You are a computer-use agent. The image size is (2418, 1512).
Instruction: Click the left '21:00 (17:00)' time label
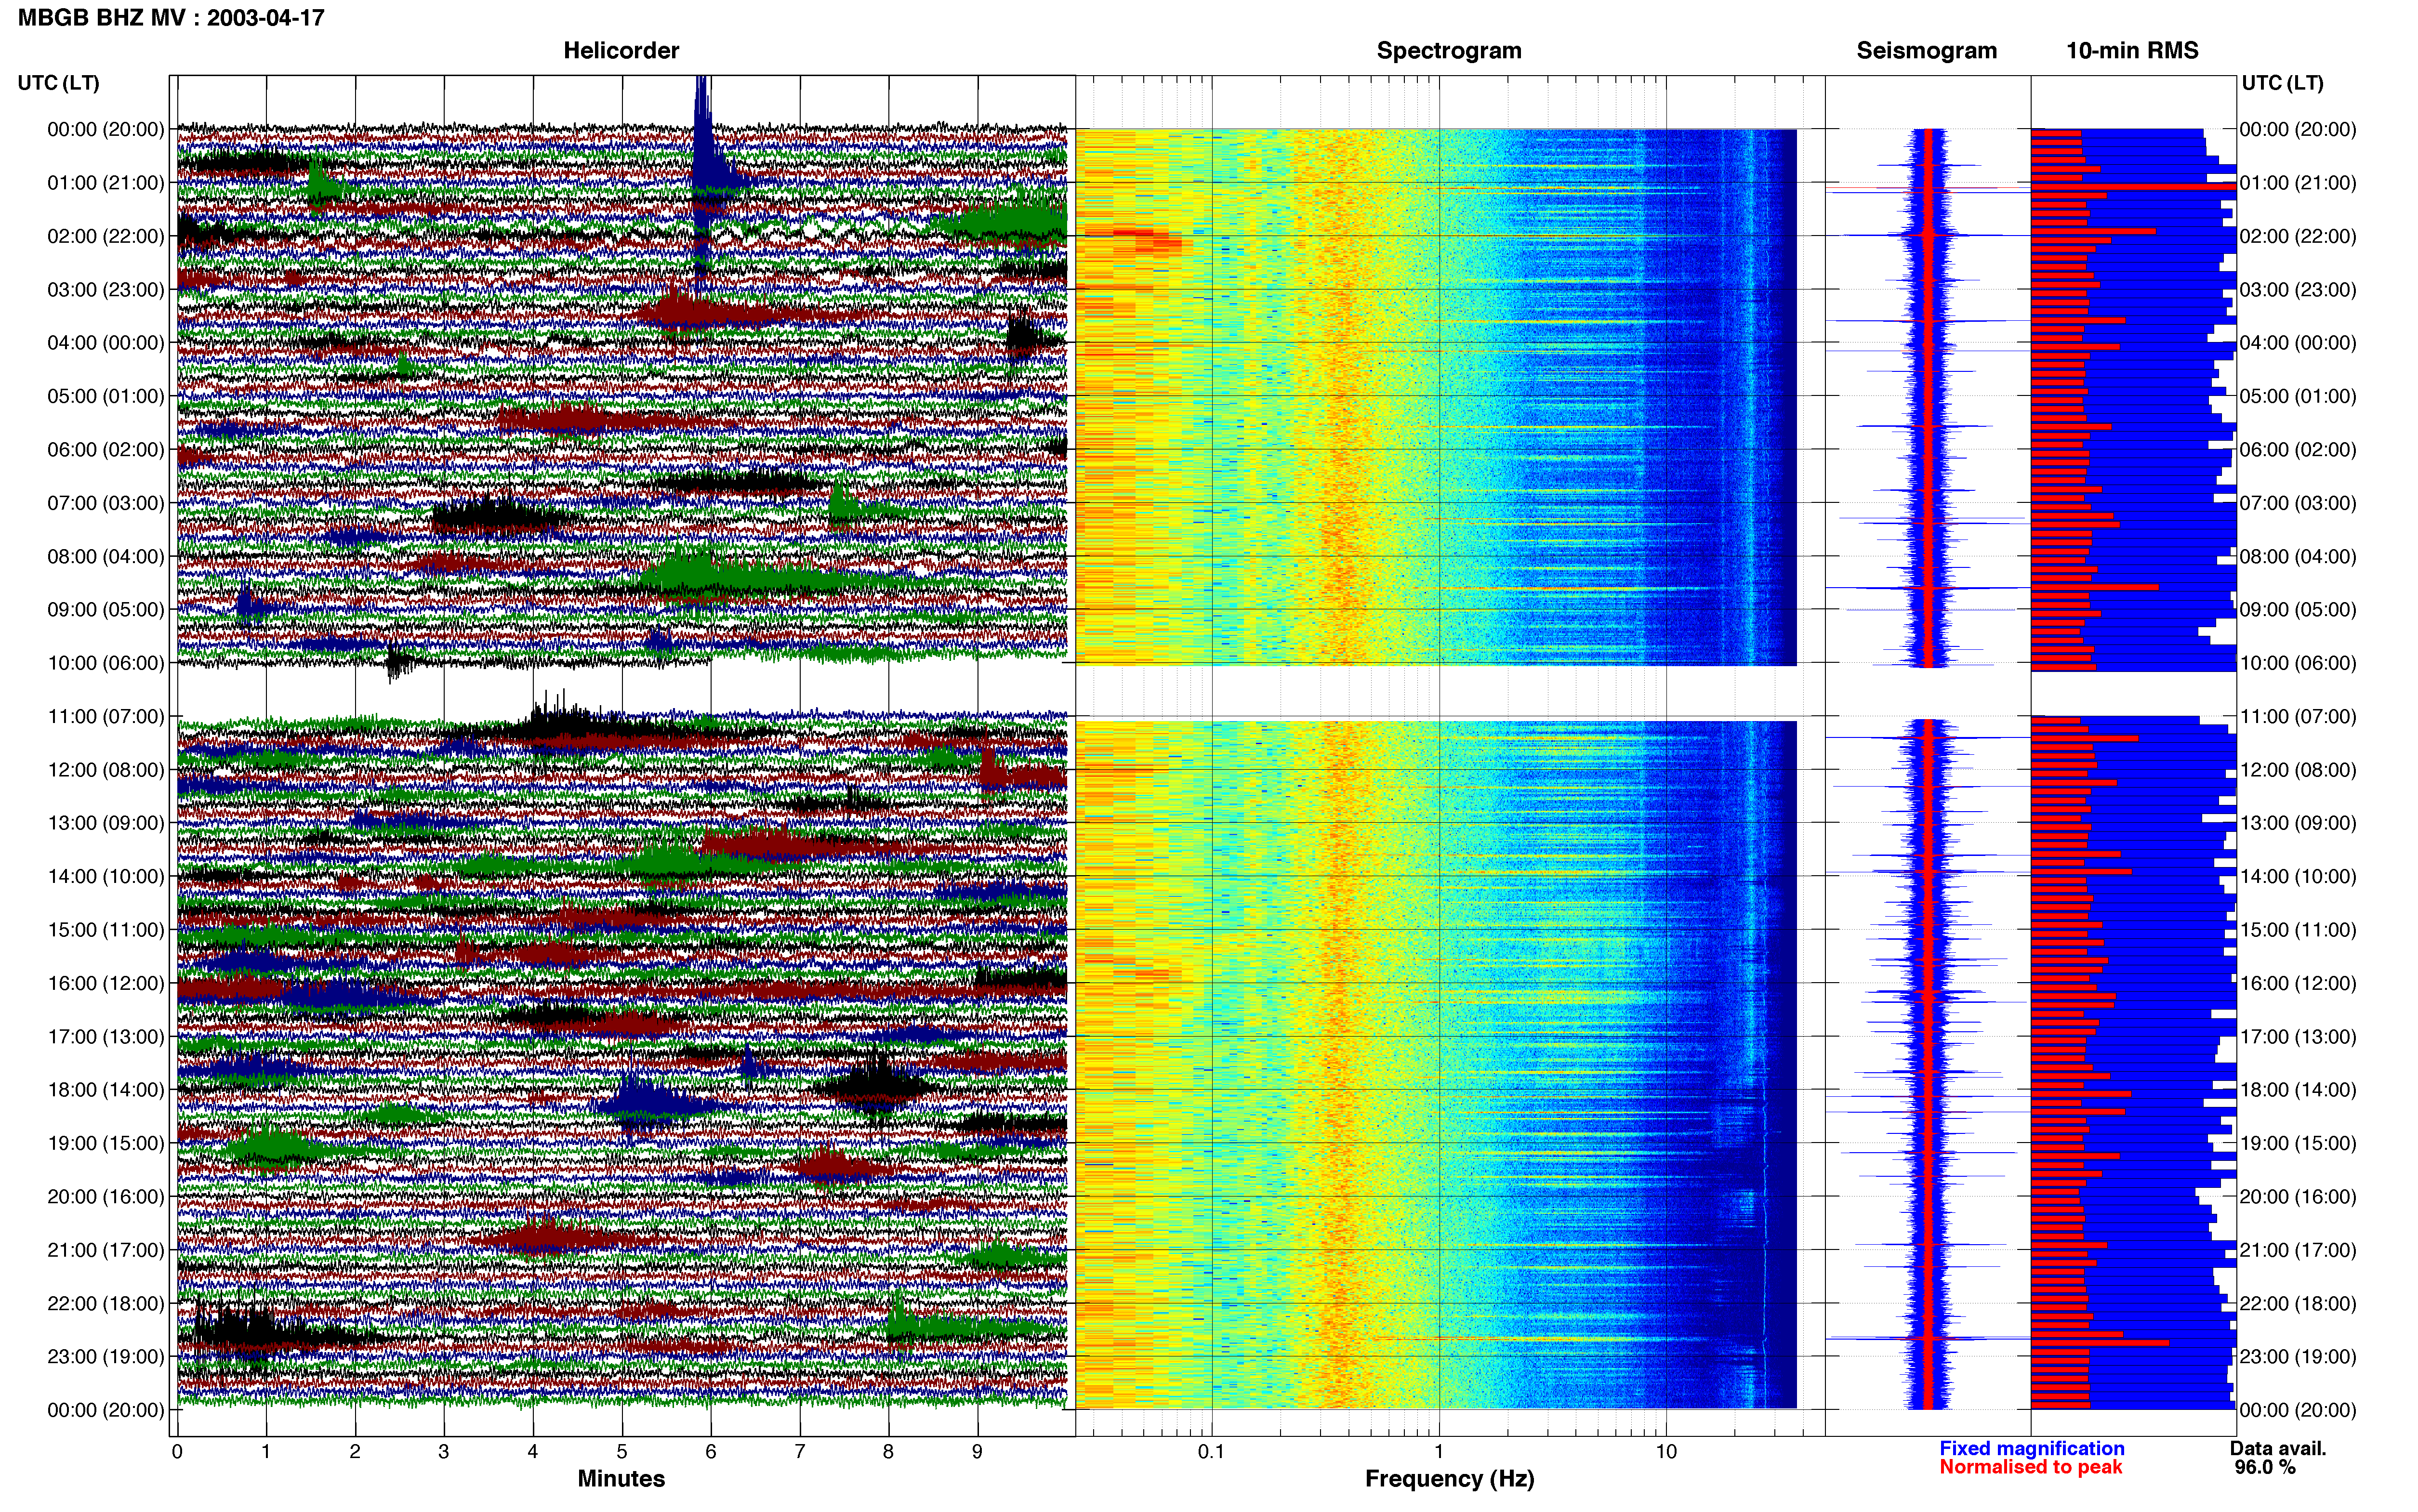(x=105, y=1249)
